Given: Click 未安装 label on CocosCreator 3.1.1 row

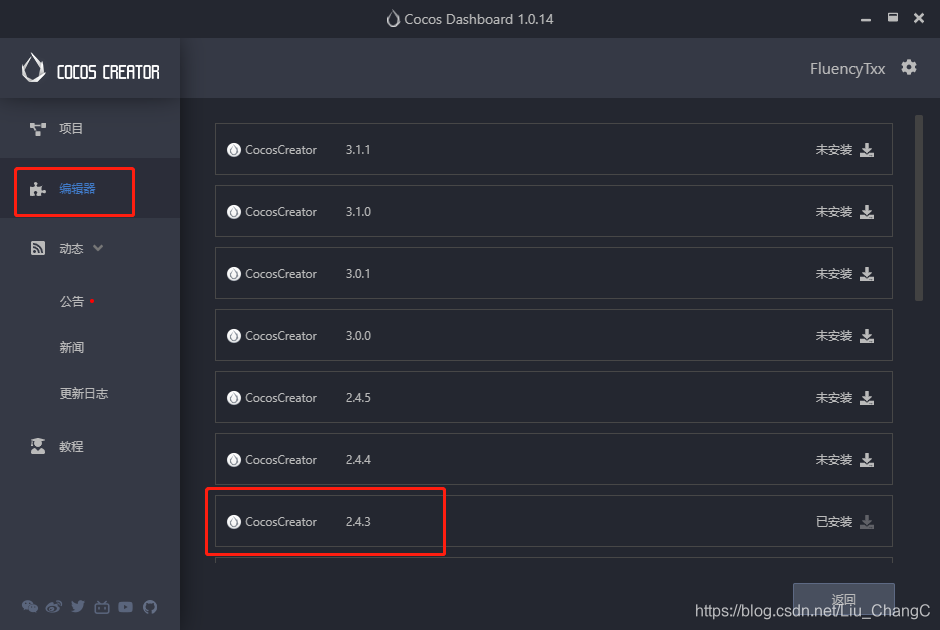Looking at the screenshot, I should point(834,150).
